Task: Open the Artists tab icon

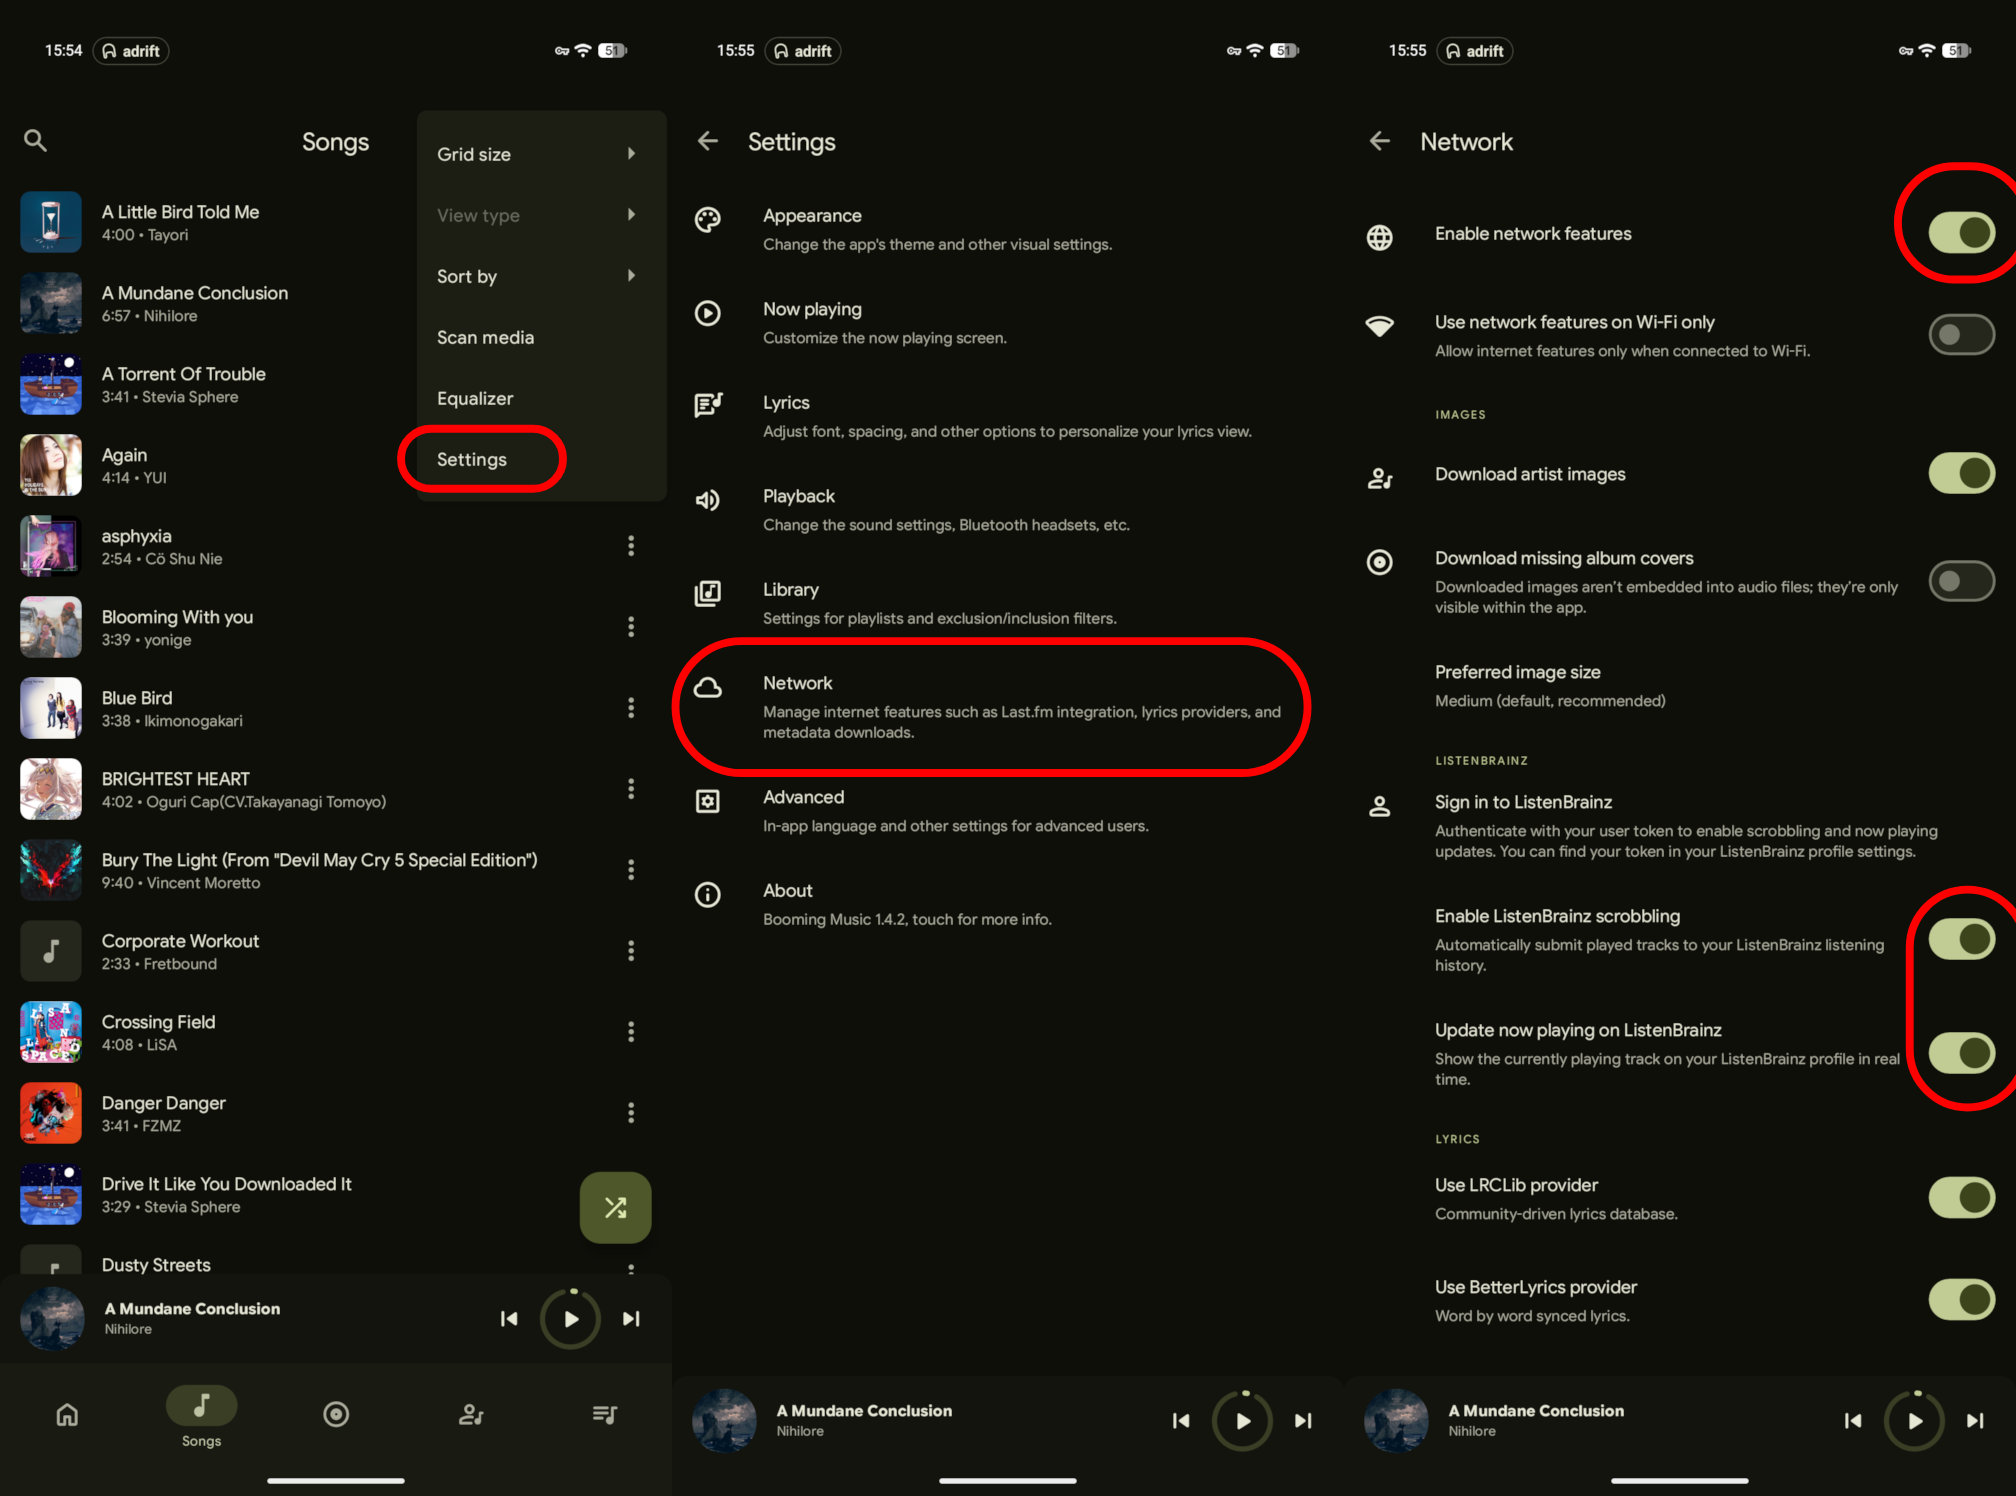Action: 471,1414
